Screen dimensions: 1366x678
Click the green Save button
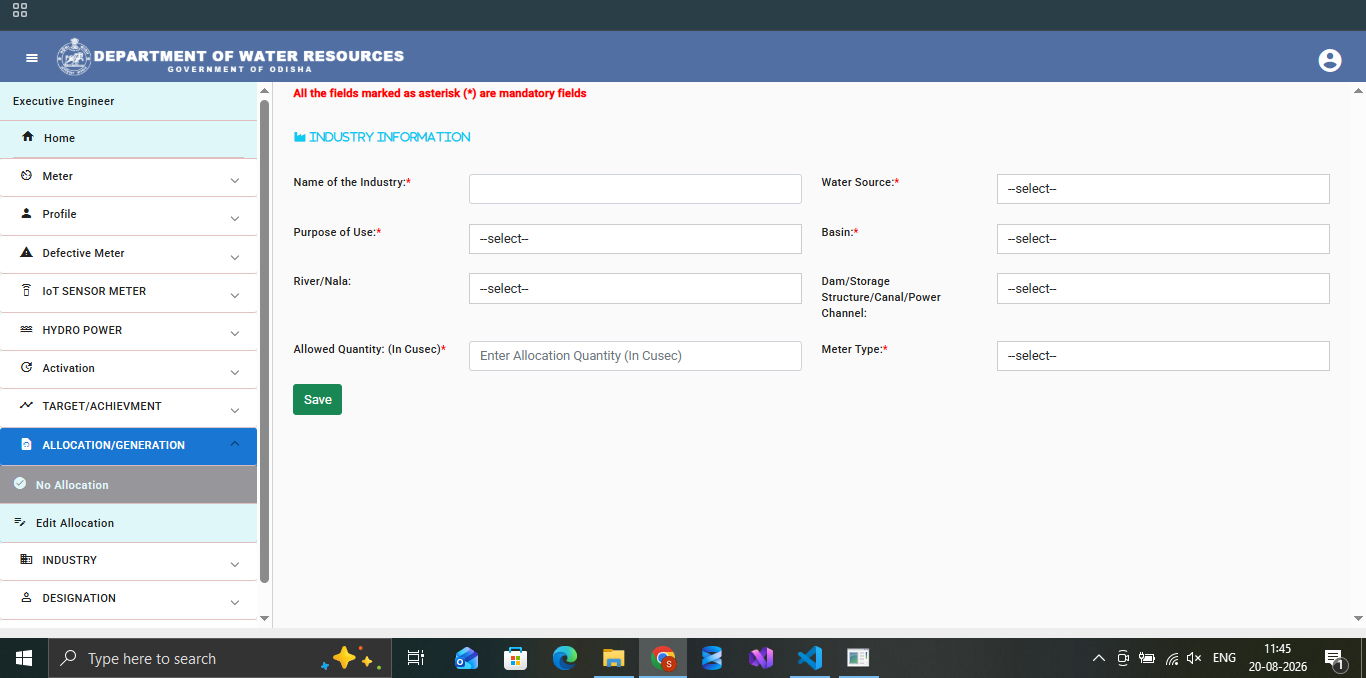pos(317,399)
